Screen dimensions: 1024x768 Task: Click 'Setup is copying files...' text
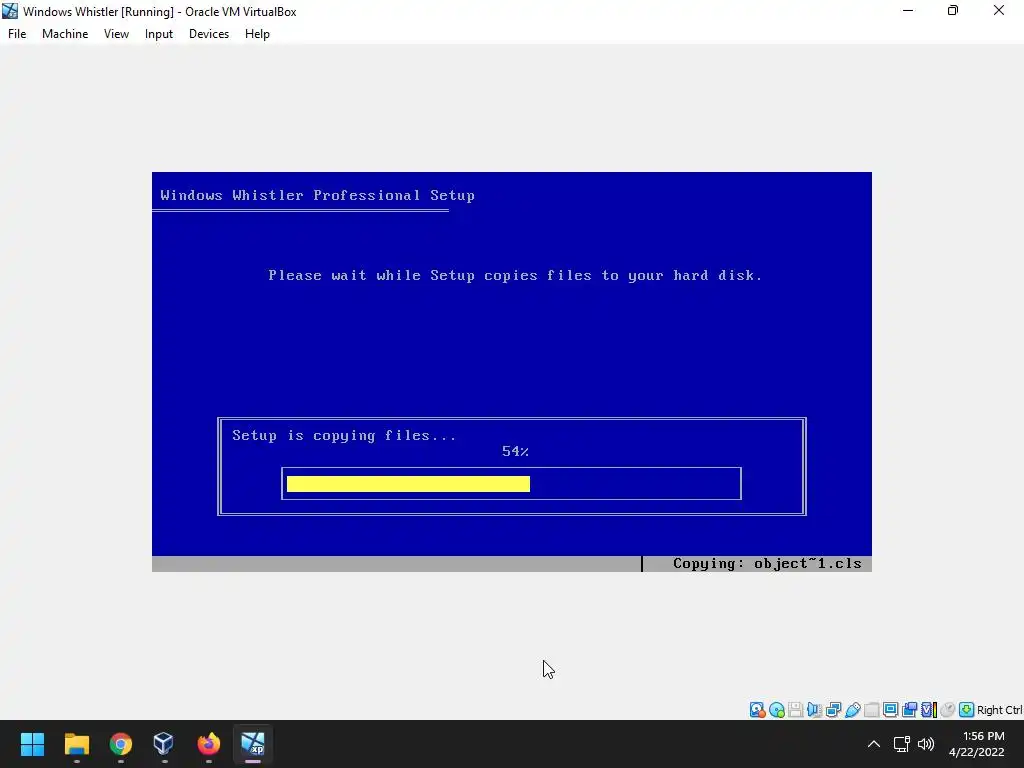point(344,436)
